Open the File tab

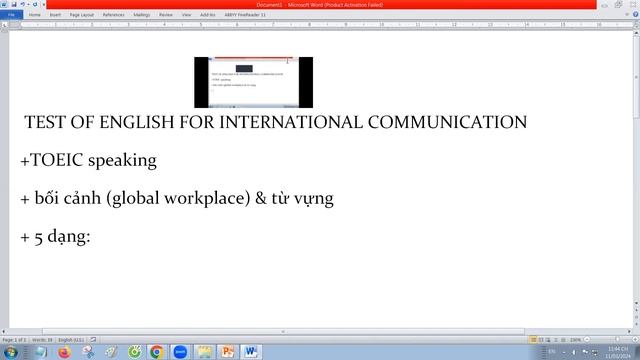[x=11, y=15]
